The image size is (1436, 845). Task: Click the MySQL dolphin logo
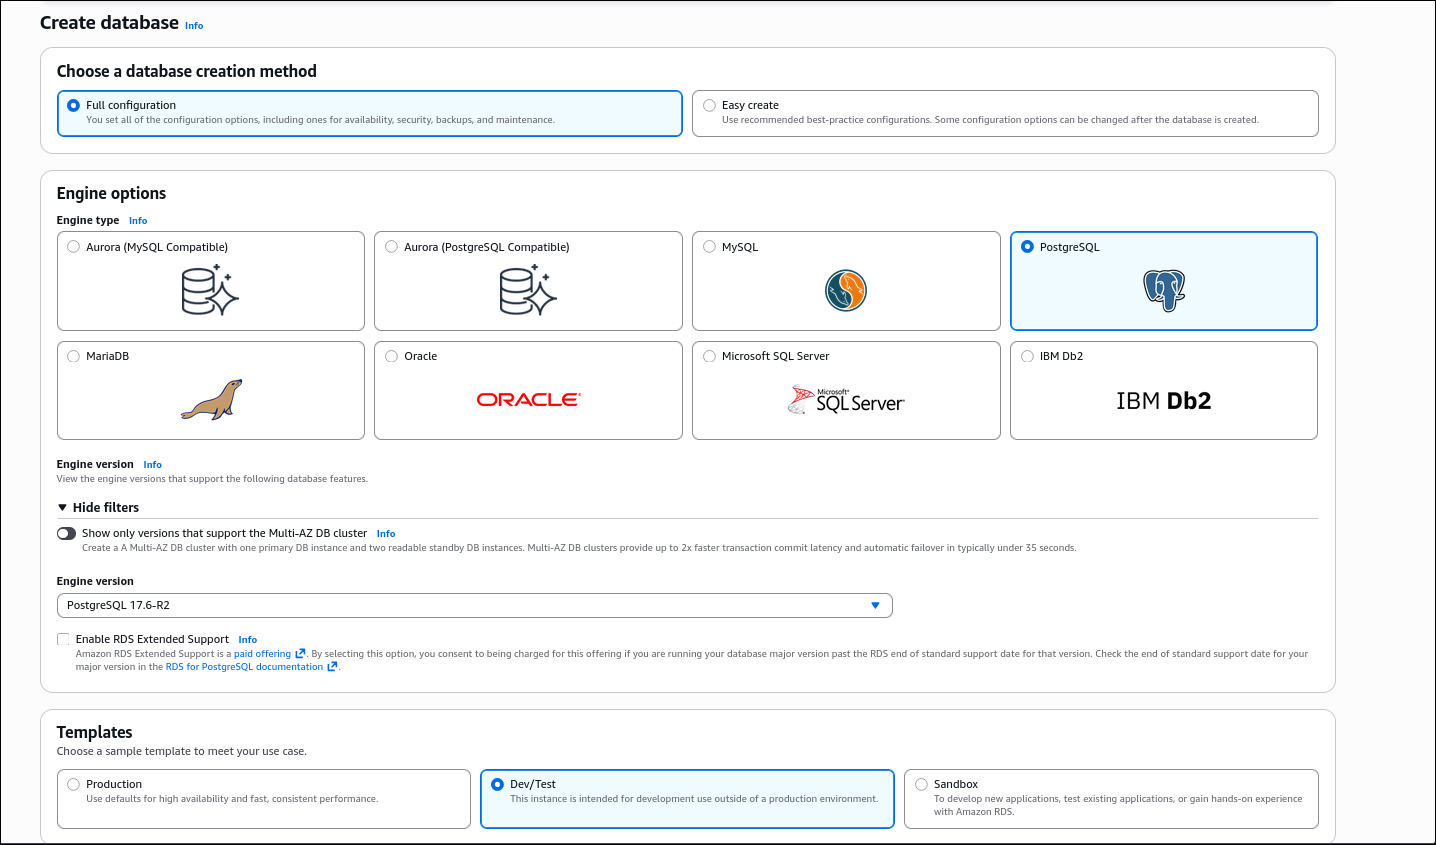coord(846,291)
